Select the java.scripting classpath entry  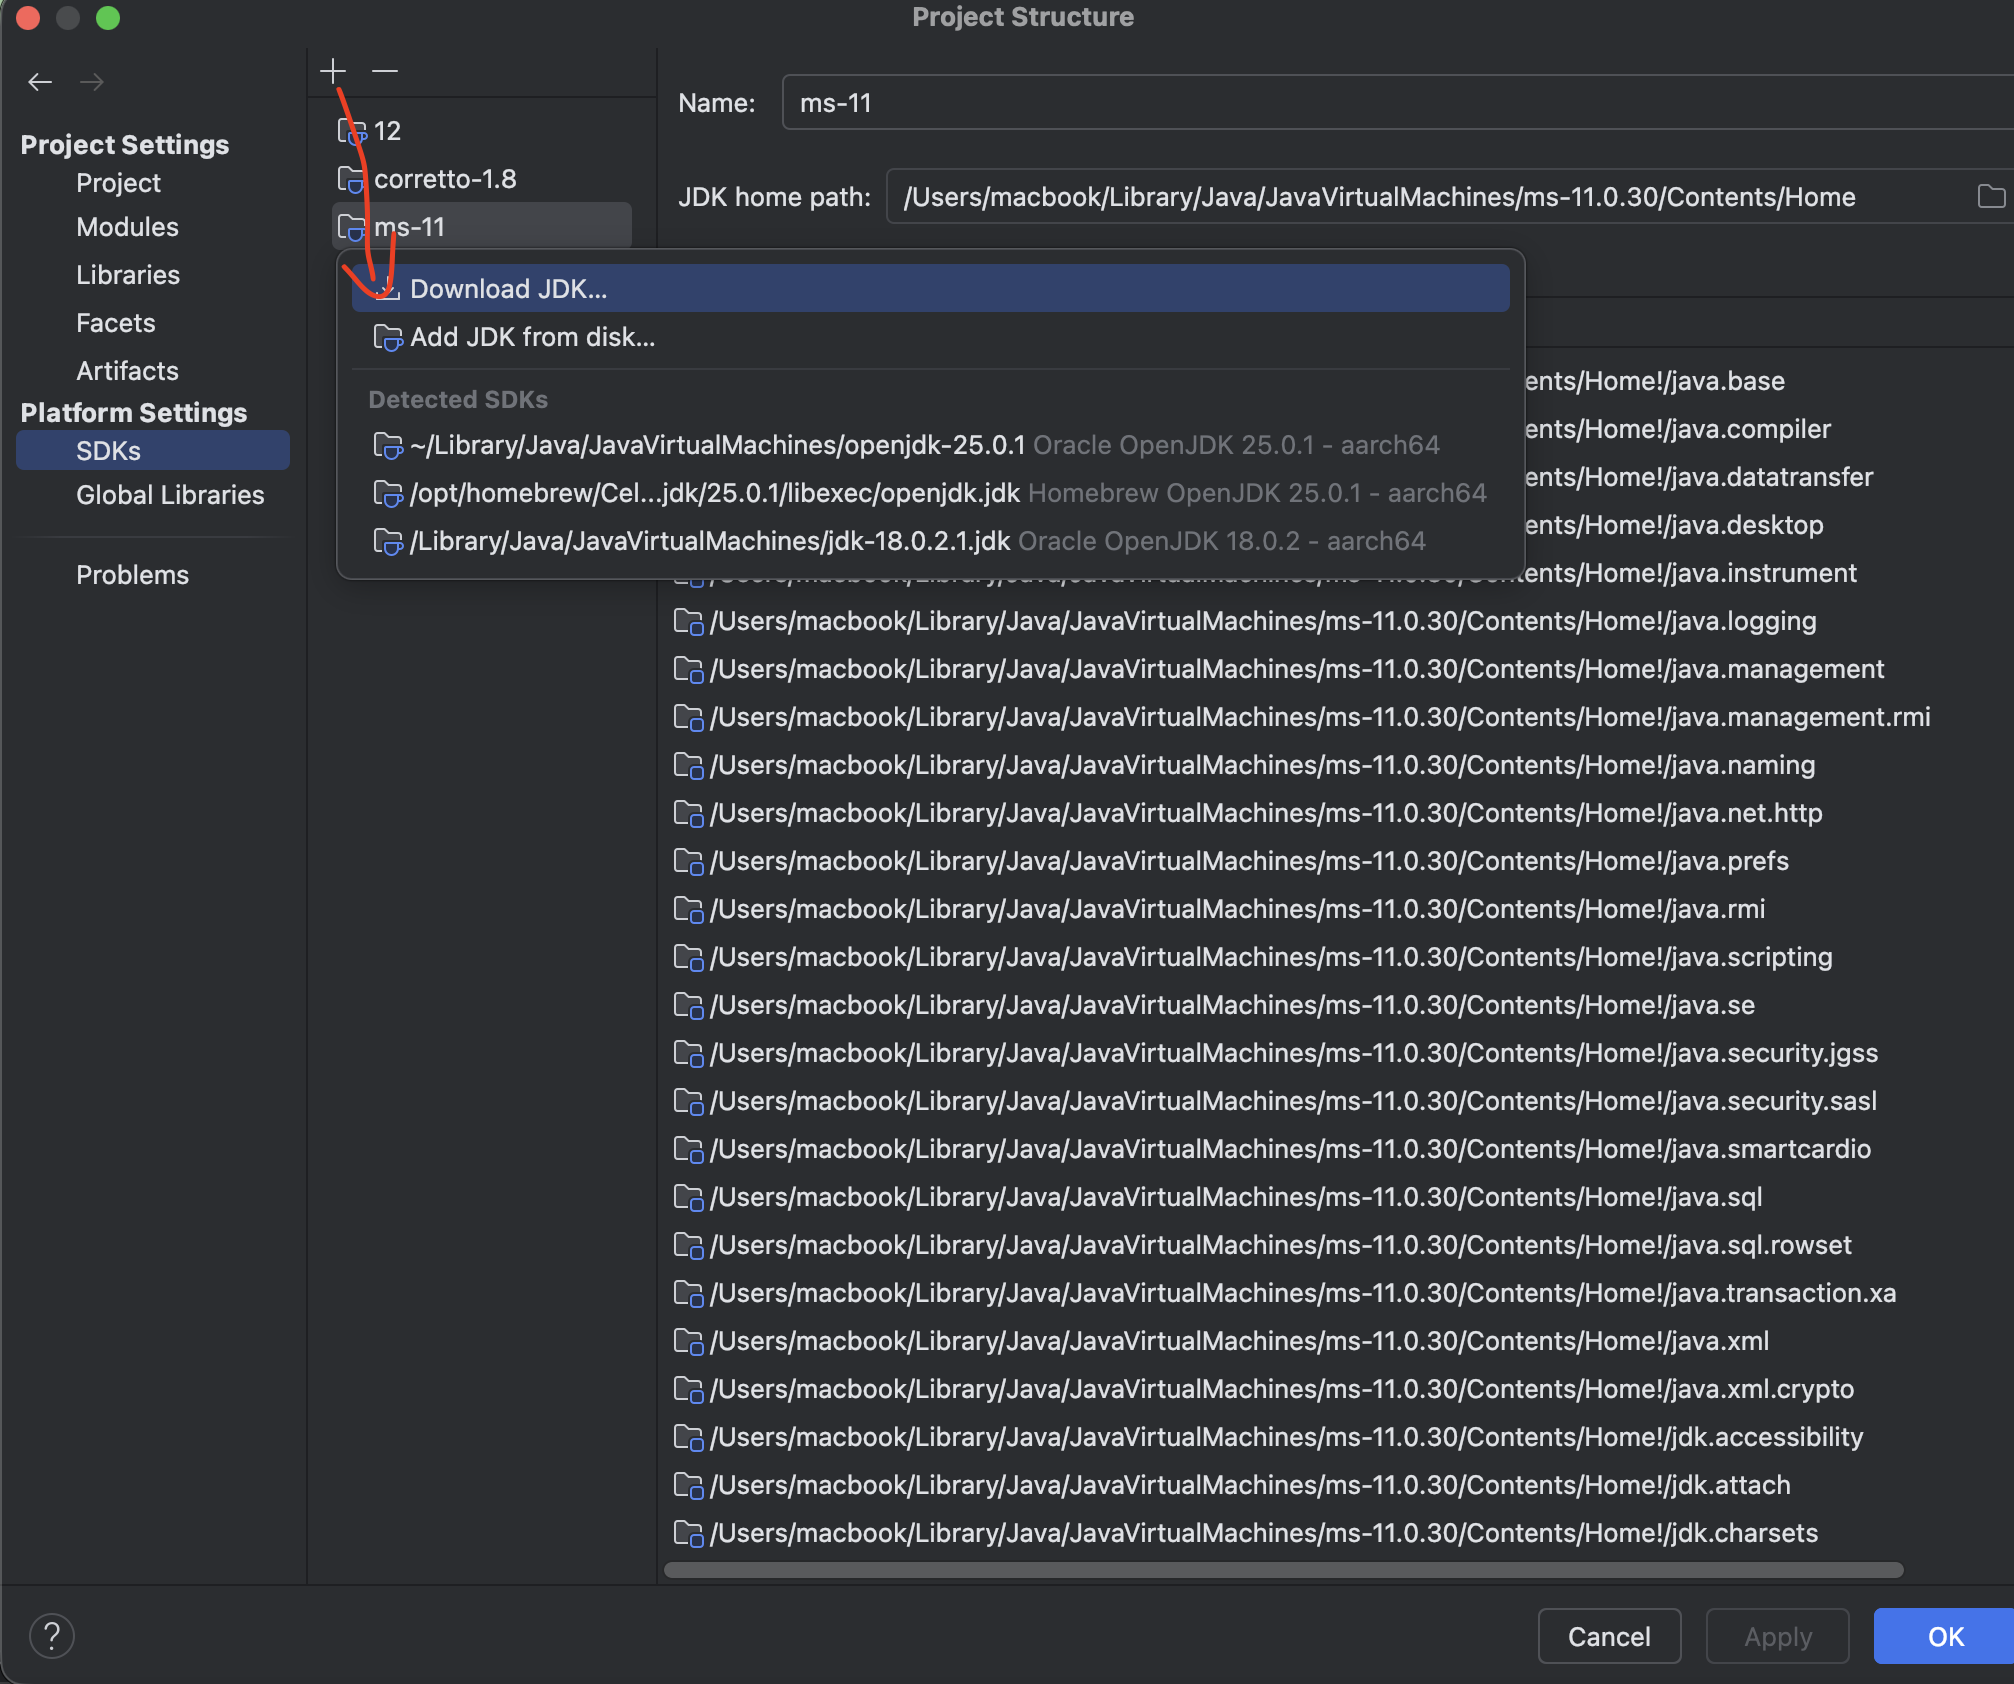click(1253, 957)
